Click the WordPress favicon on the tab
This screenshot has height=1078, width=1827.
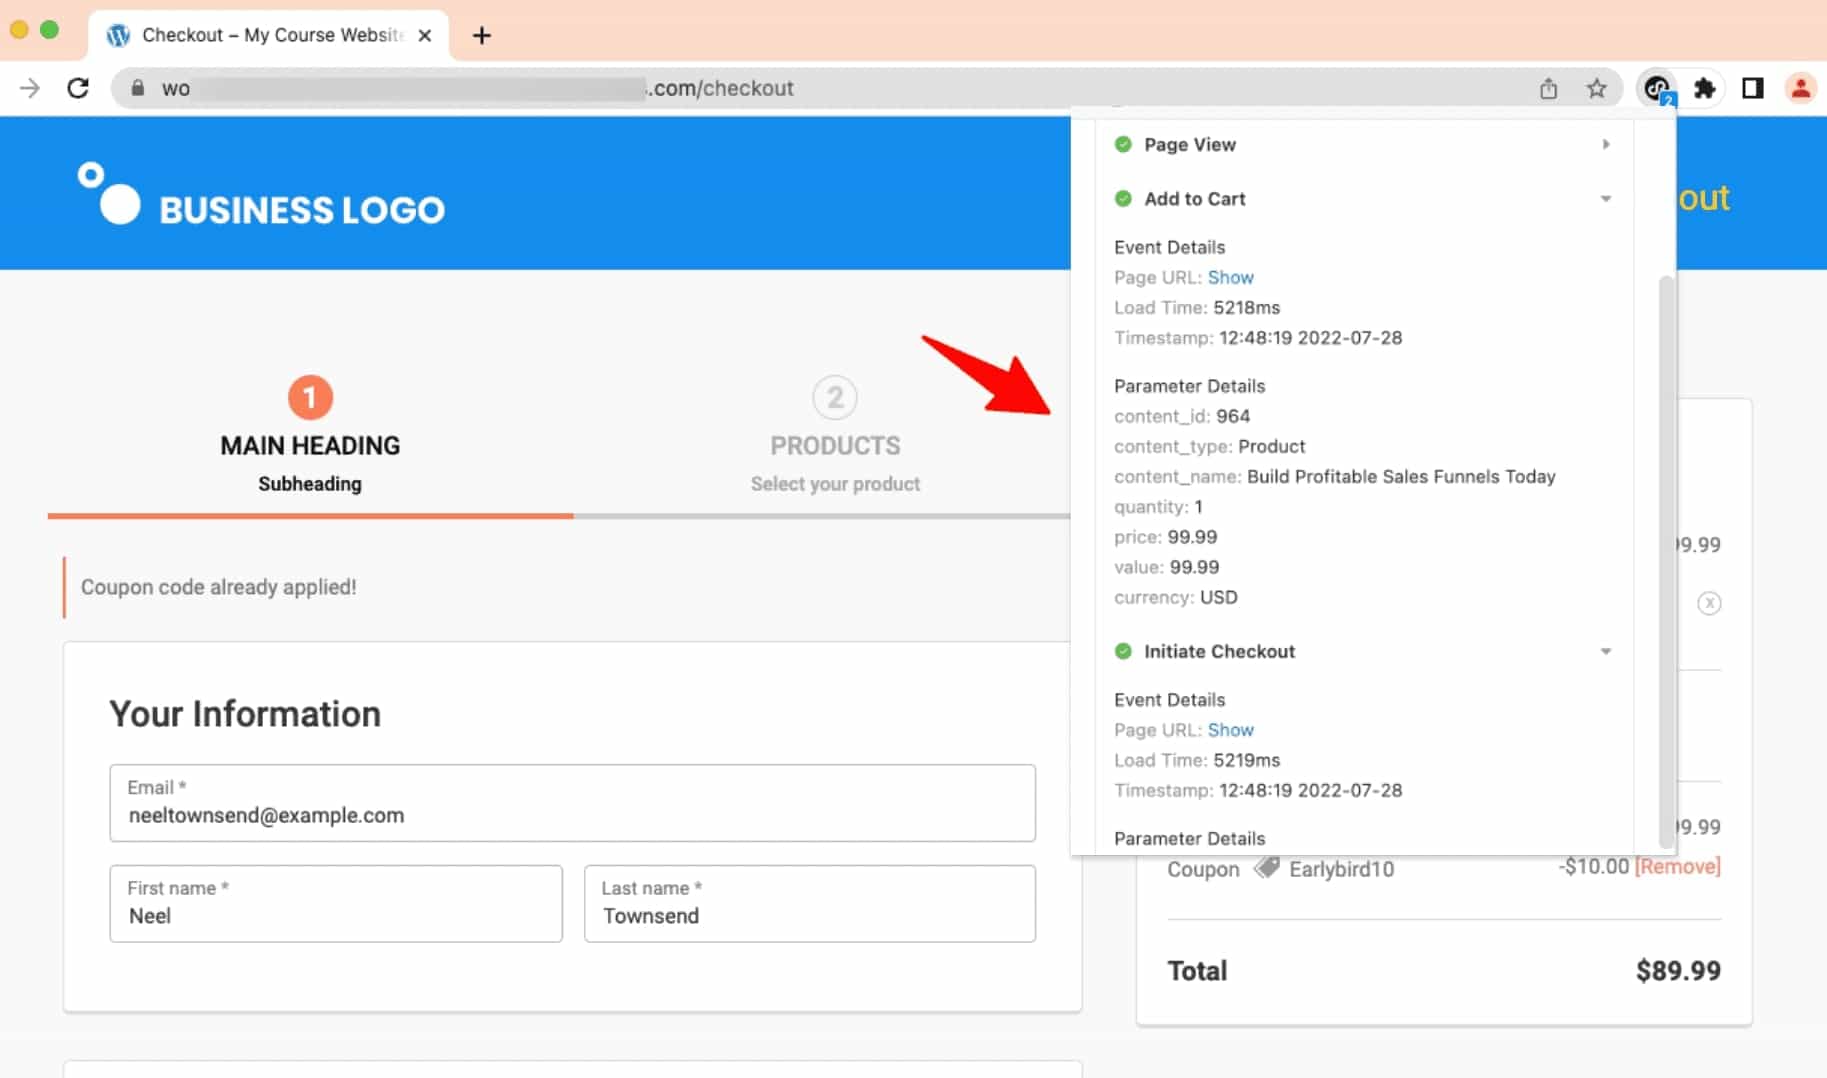(x=118, y=35)
